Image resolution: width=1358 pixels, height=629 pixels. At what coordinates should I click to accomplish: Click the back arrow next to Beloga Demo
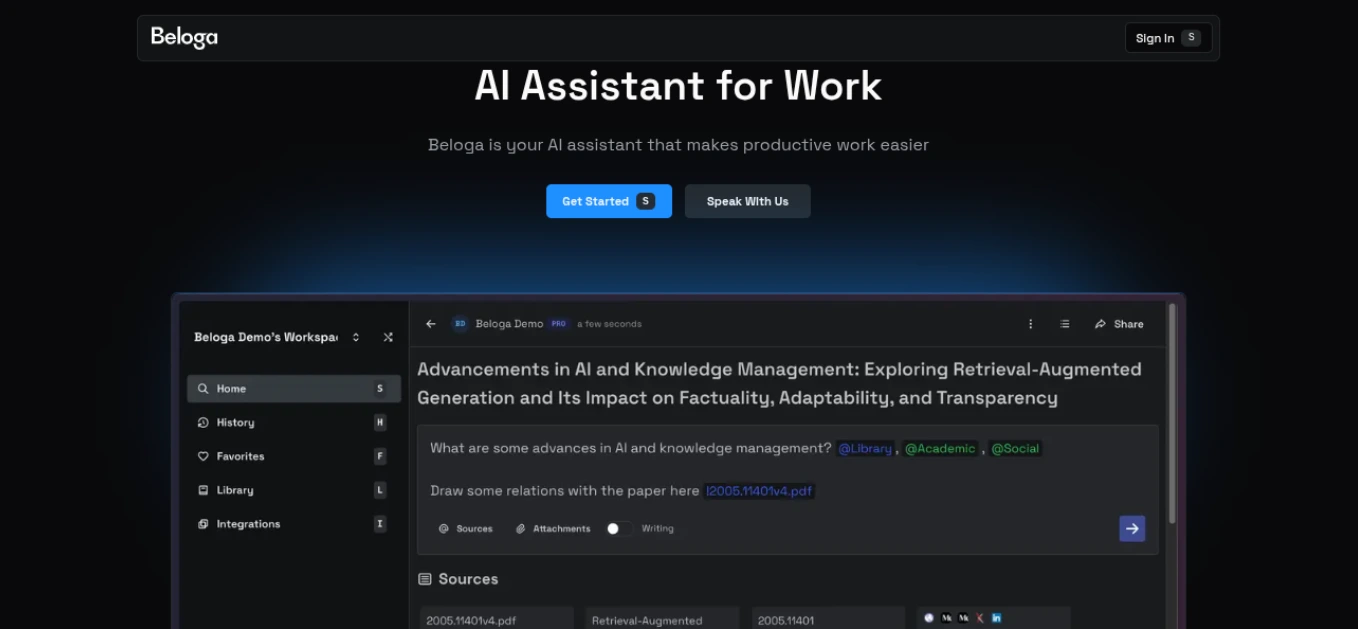(x=431, y=324)
